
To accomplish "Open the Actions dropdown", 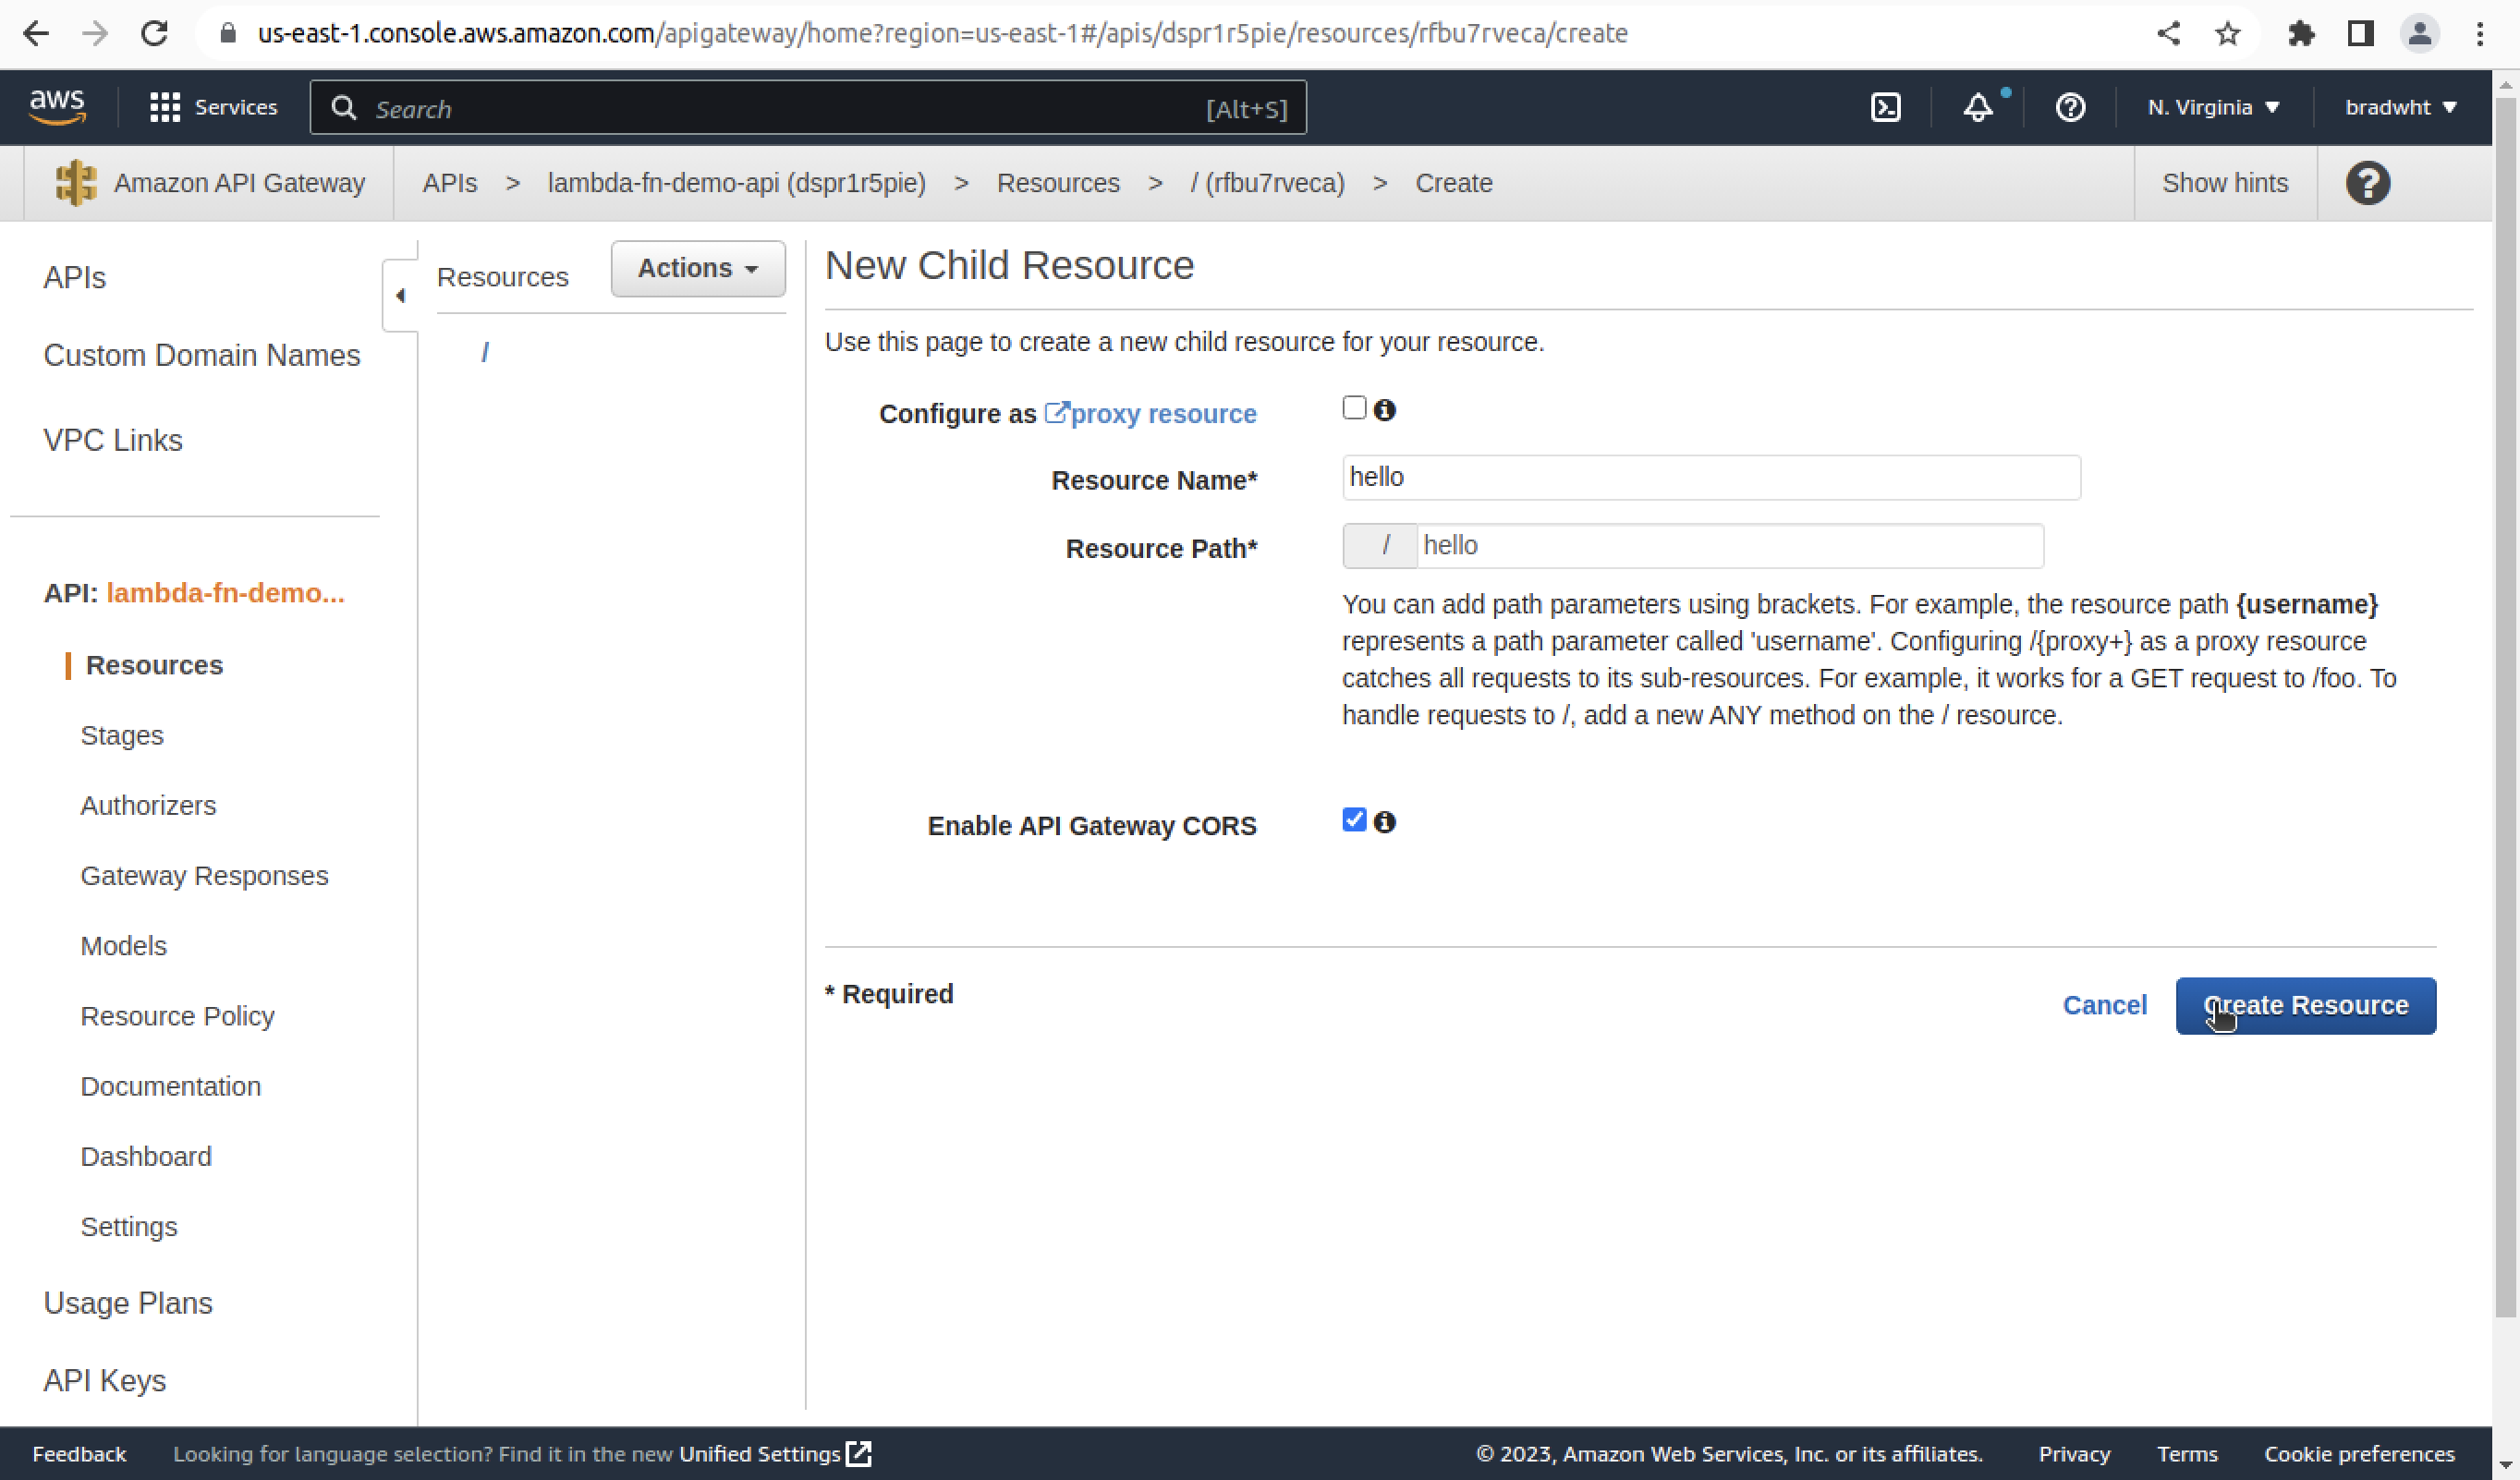I will click(698, 268).
